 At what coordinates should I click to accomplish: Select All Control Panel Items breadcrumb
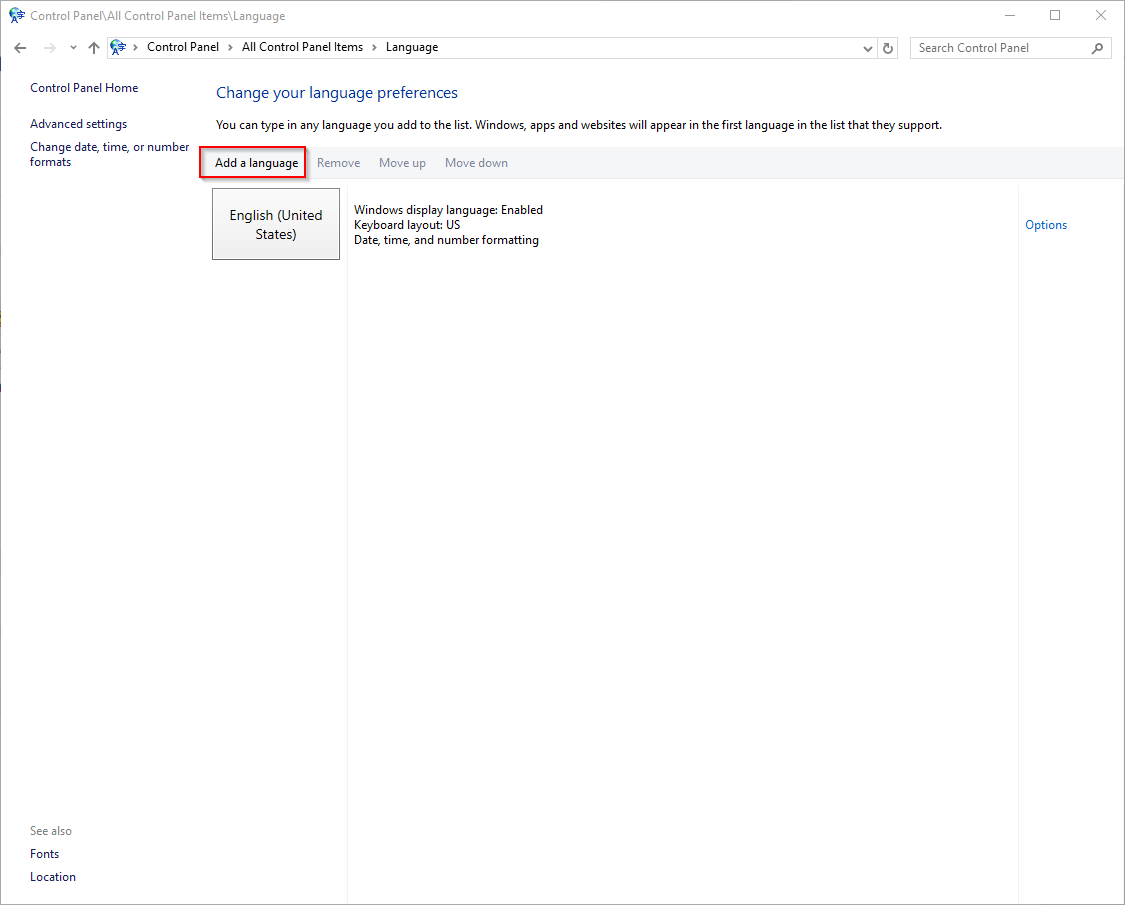click(302, 47)
